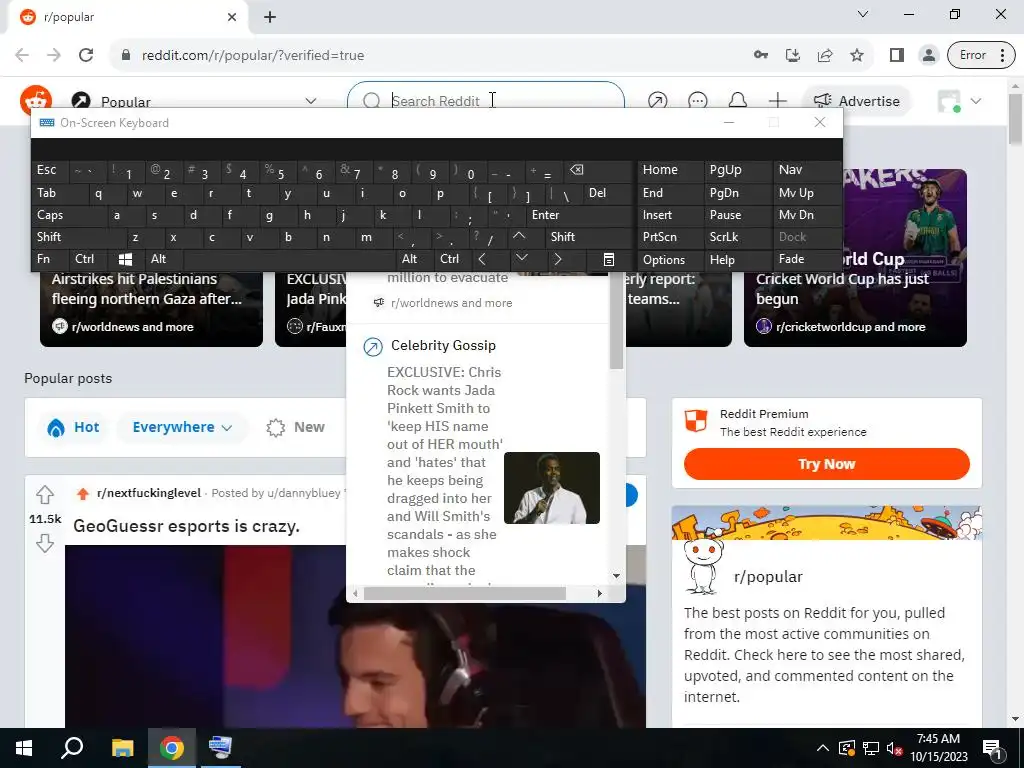1024x768 pixels.
Task: Open the GeoGuessr esports is crazy post title
Action: click(186, 526)
